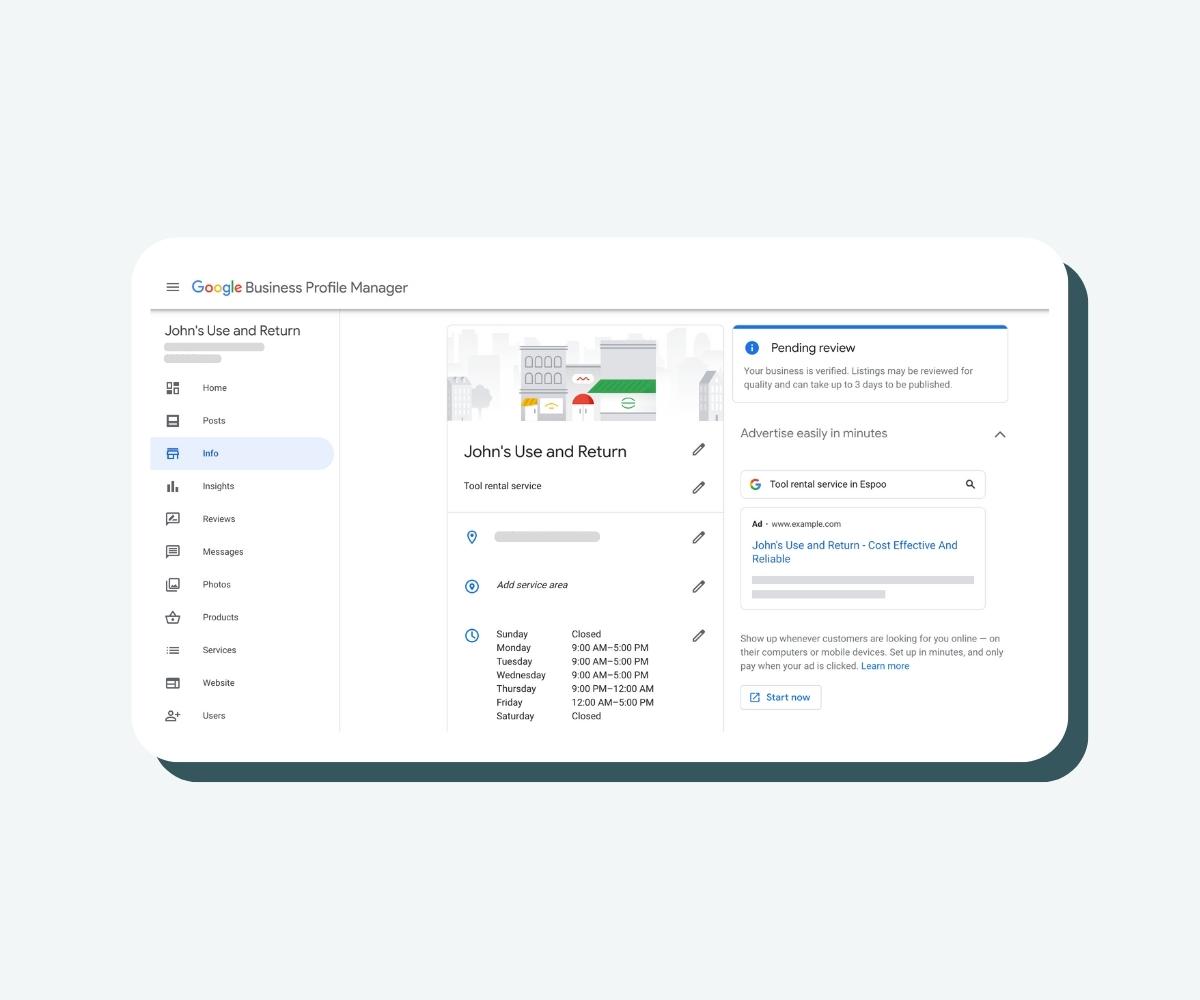The height and width of the screenshot is (1000, 1200).
Task: Click the Info storefront icon
Action: tap(173, 453)
